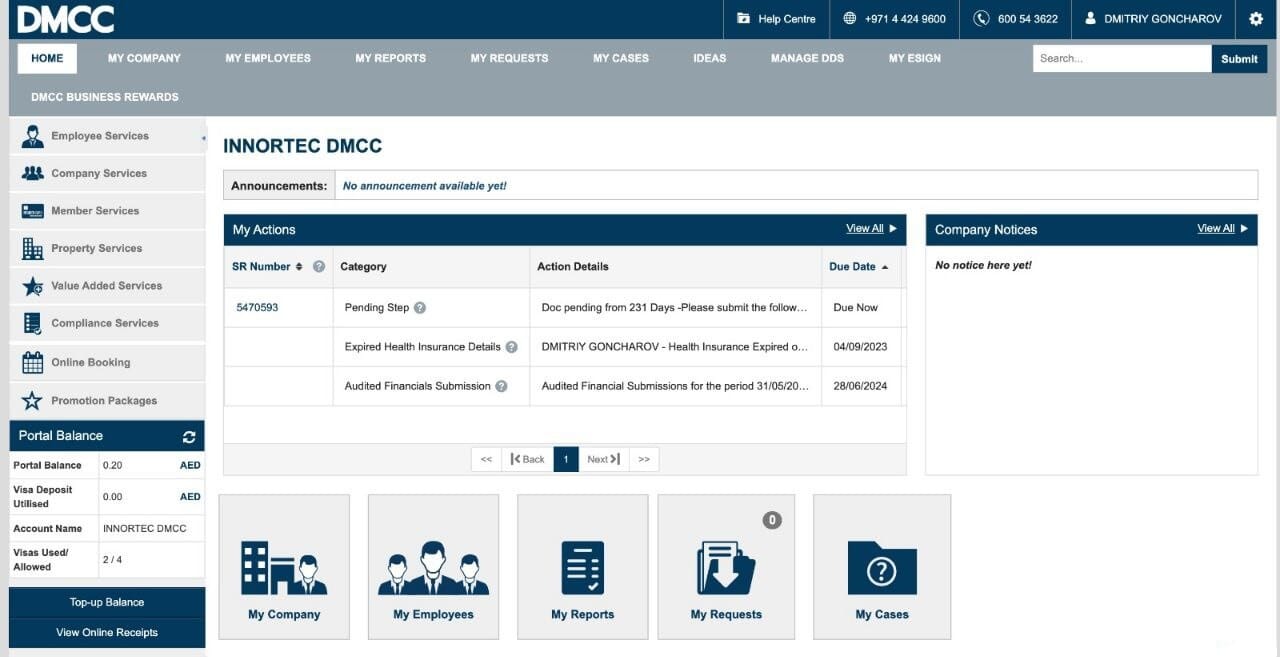Click the Compliance Services icon
The width and height of the screenshot is (1280, 657).
[33, 323]
